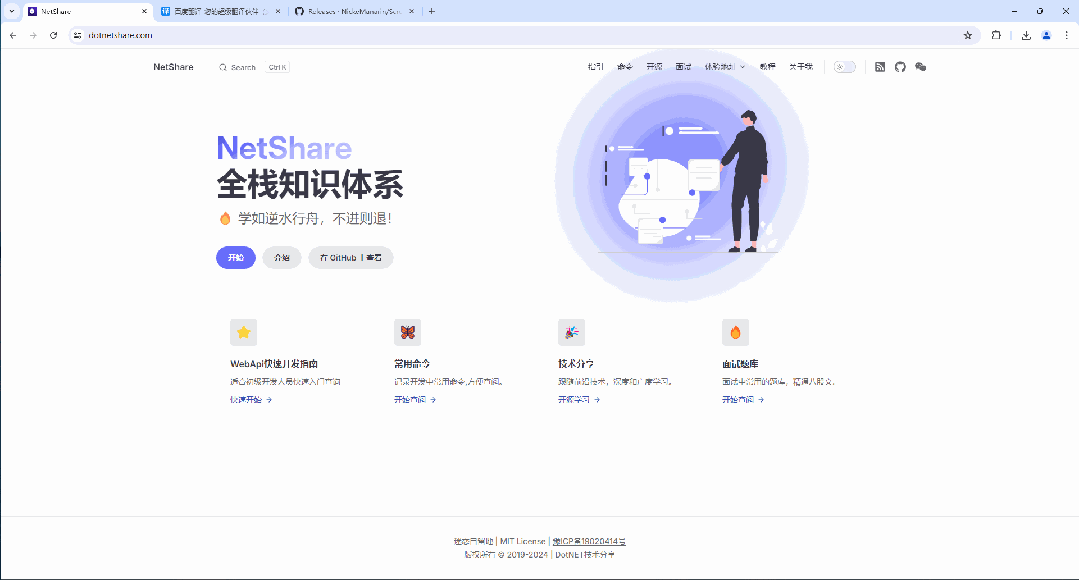Image resolution: width=1079 pixels, height=580 pixels.
Task: Click the 开始查阅 link under 常用命令
Action: pos(415,400)
